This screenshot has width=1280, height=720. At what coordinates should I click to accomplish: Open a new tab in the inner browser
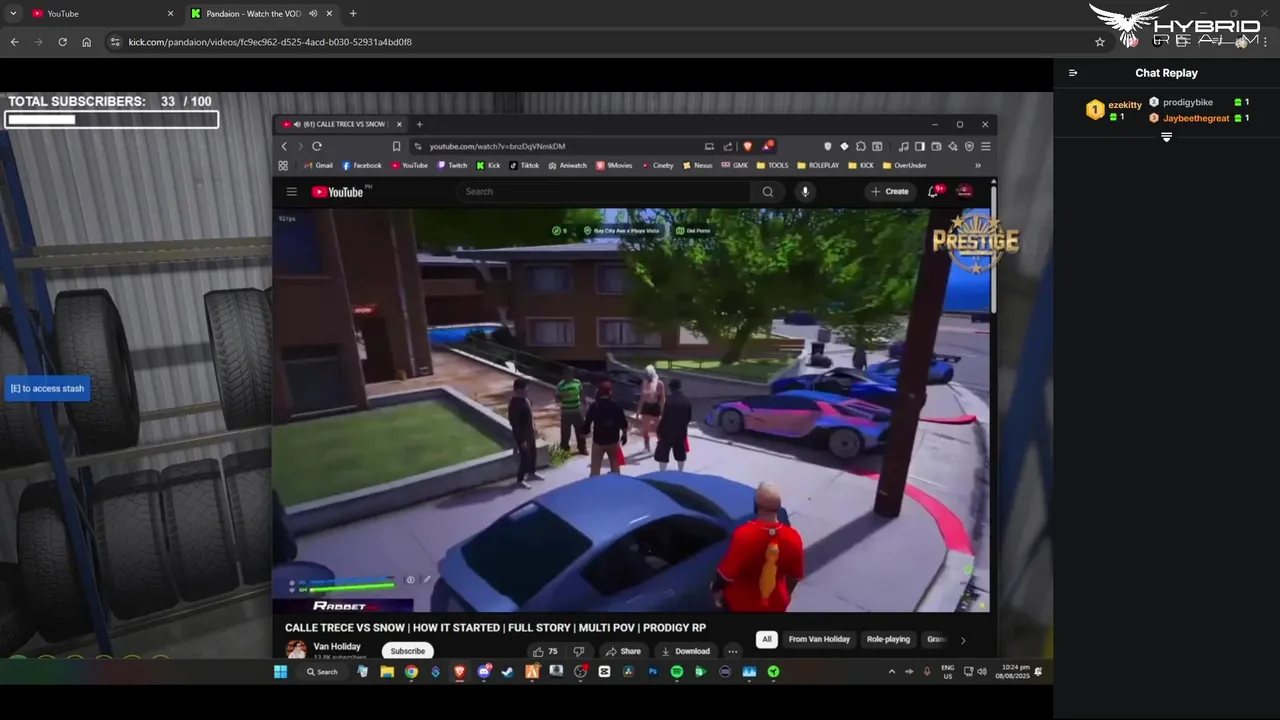click(419, 124)
